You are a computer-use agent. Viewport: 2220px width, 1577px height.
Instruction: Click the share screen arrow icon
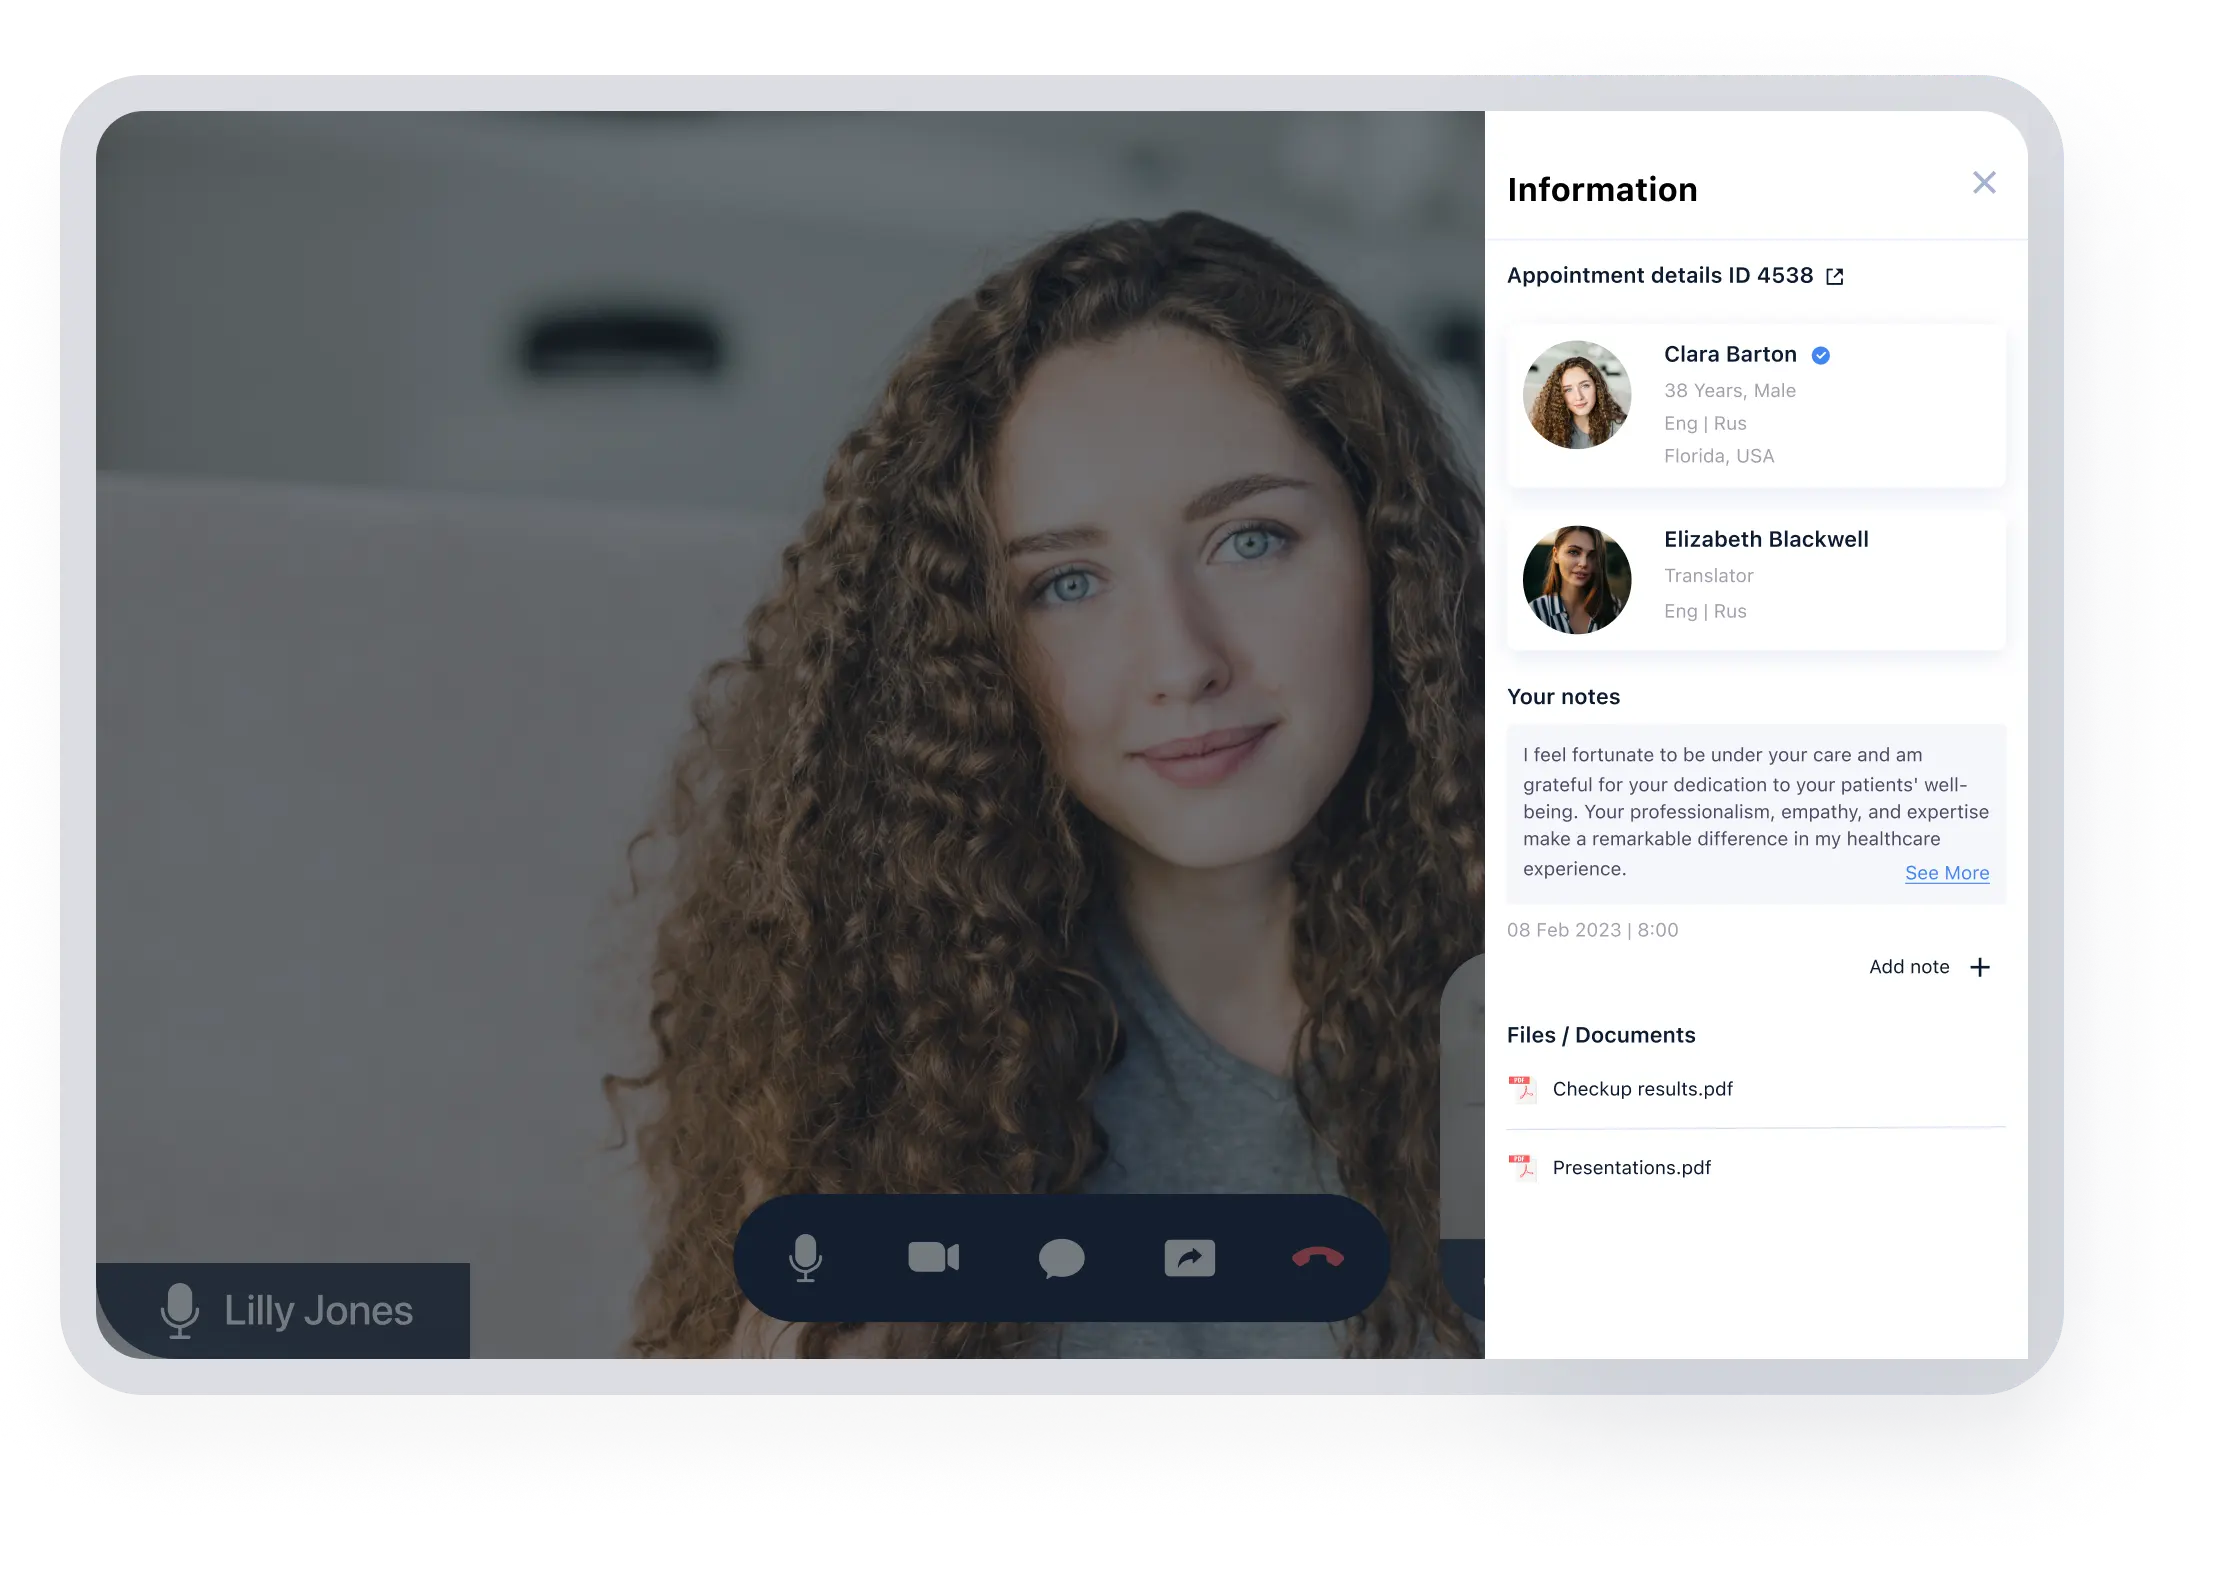point(1189,1258)
